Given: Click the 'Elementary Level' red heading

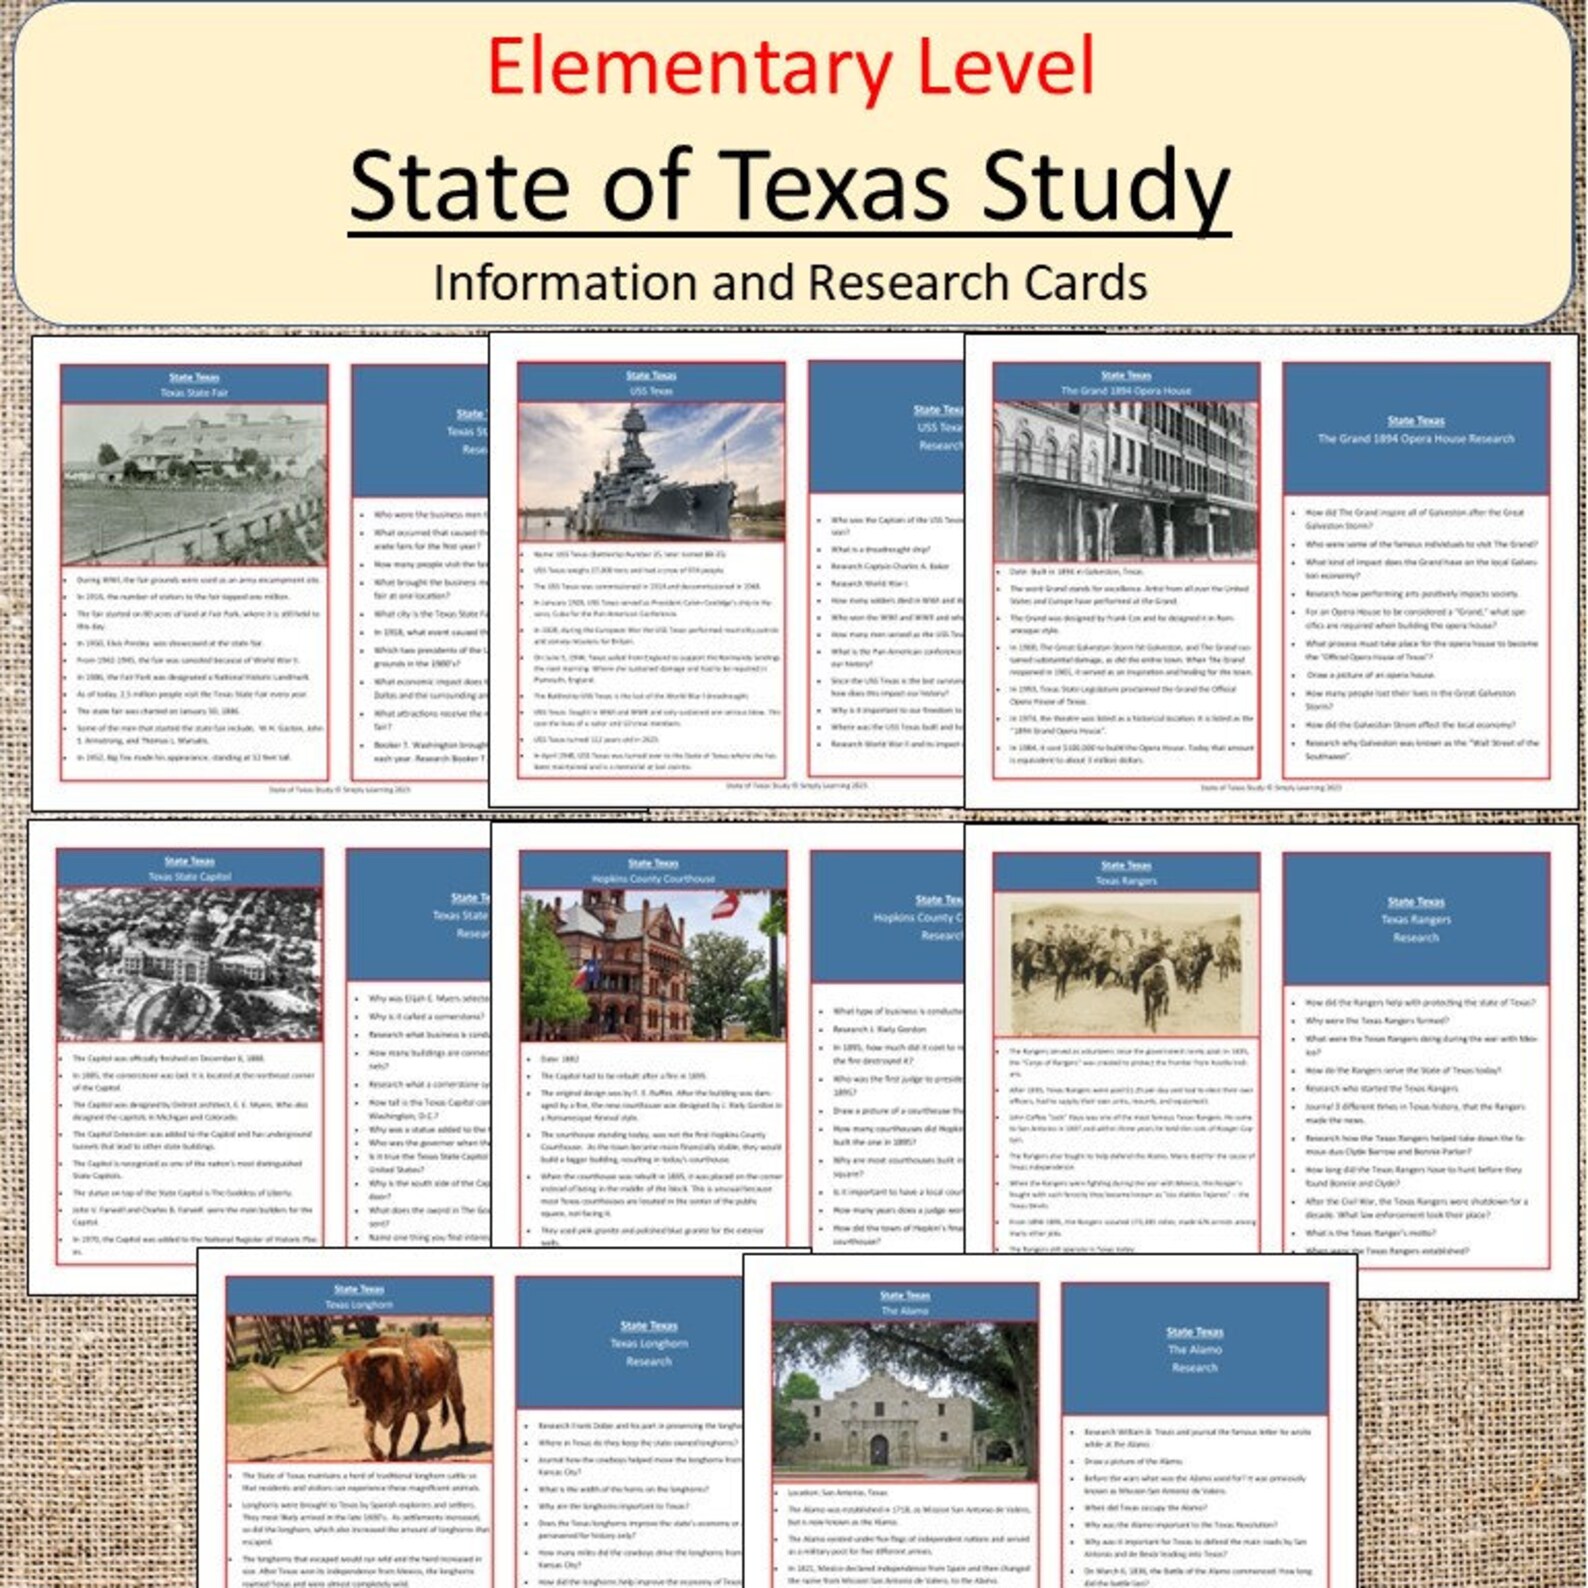Looking at the screenshot, I should 791,67.
